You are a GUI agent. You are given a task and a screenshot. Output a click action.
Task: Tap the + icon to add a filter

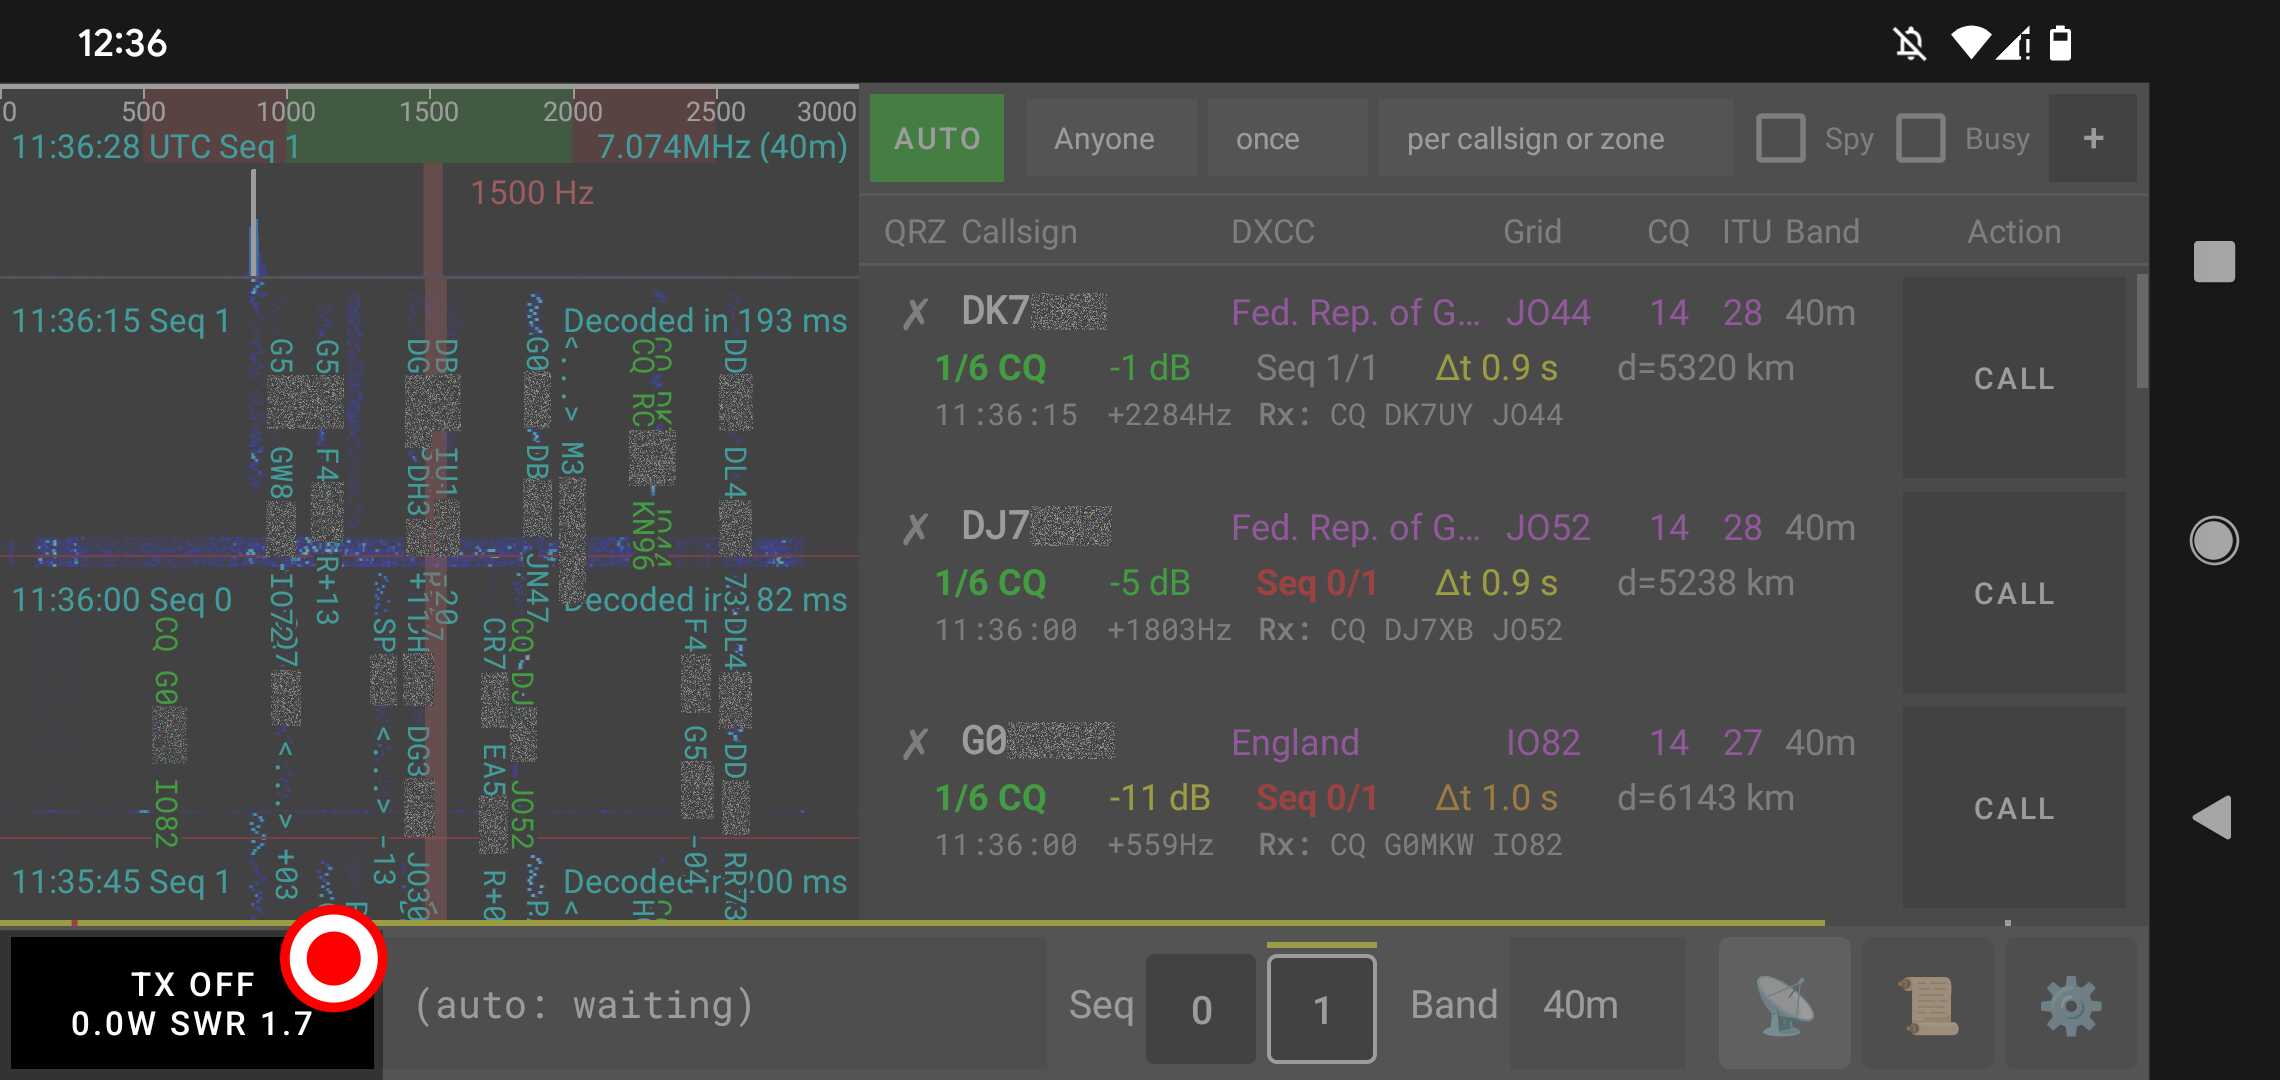click(x=2092, y=138)
